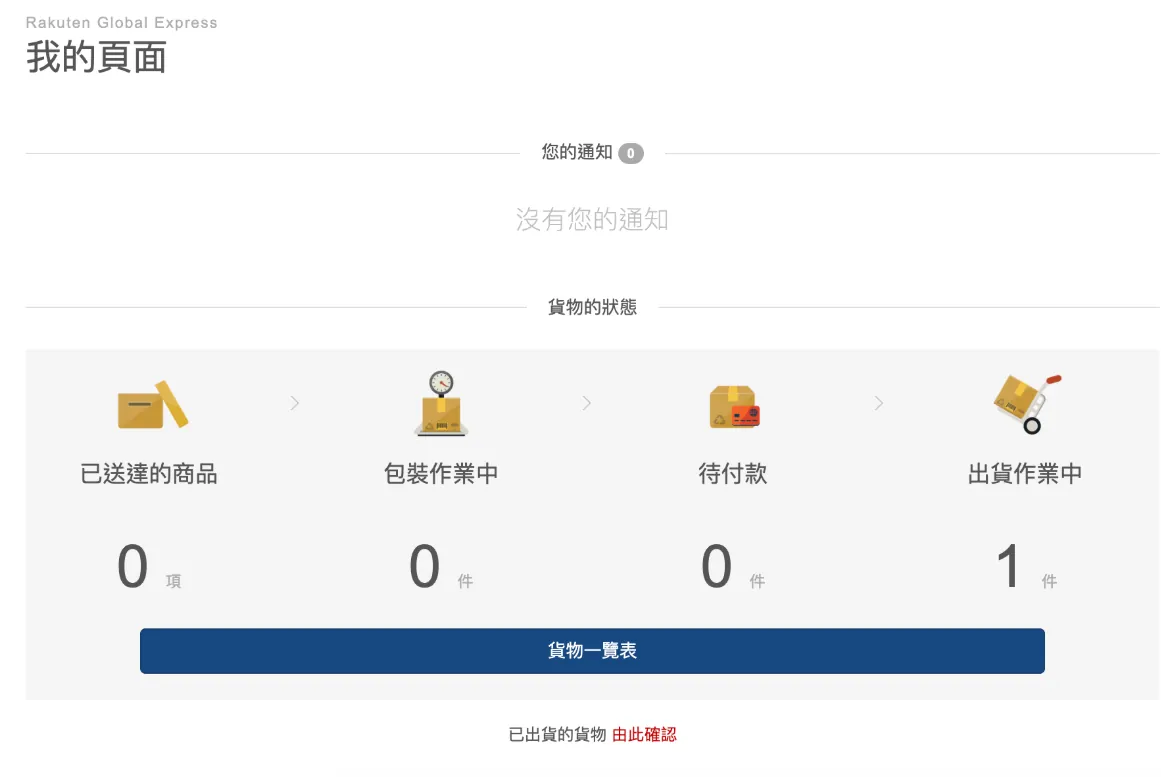
Task: Click the arrow between 包裝作業中 and 待付款
Action: [587, 403]
